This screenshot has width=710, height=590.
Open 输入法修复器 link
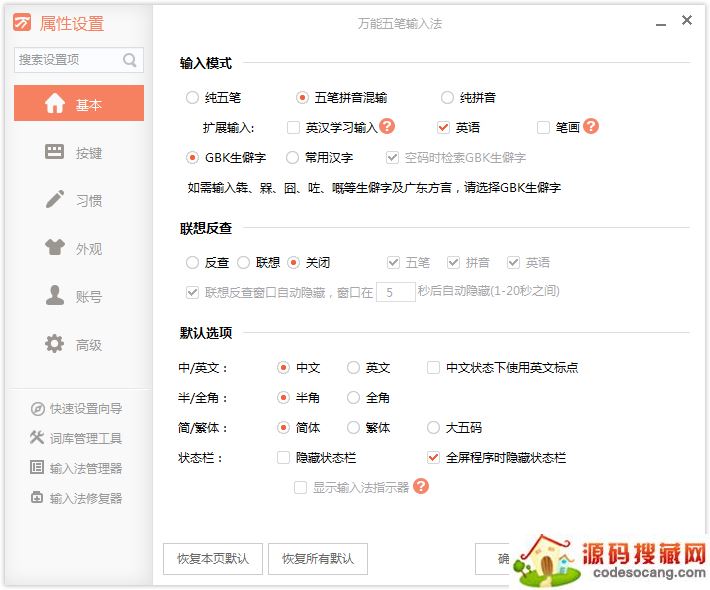coord(86,498)
